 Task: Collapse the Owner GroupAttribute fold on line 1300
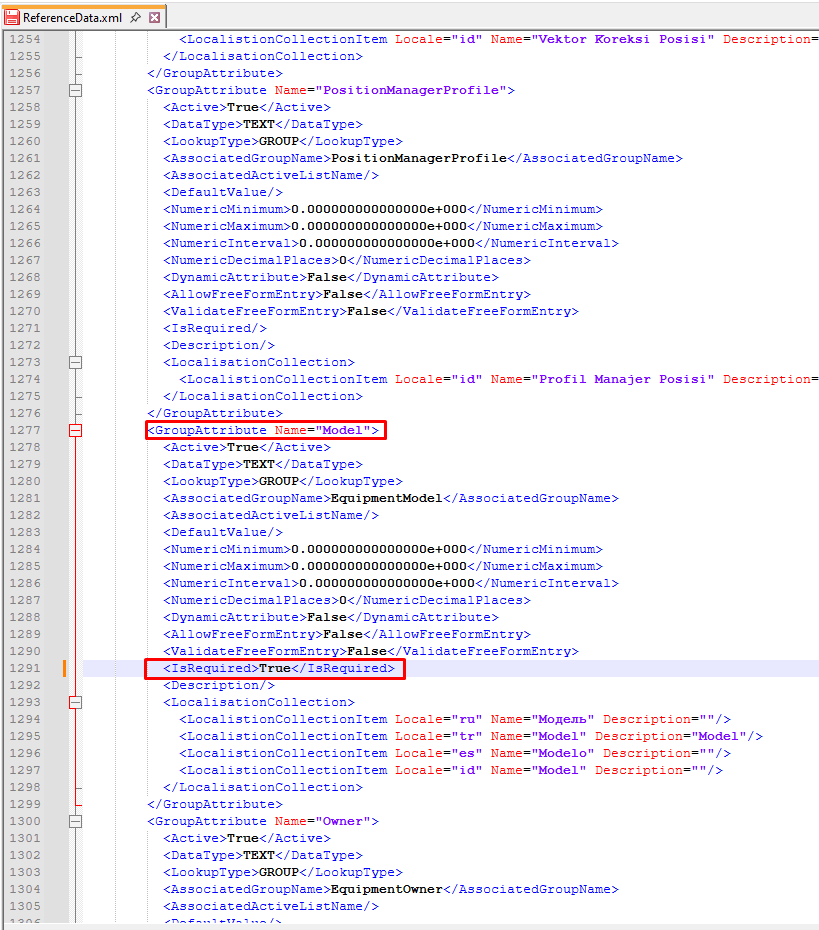76,821
